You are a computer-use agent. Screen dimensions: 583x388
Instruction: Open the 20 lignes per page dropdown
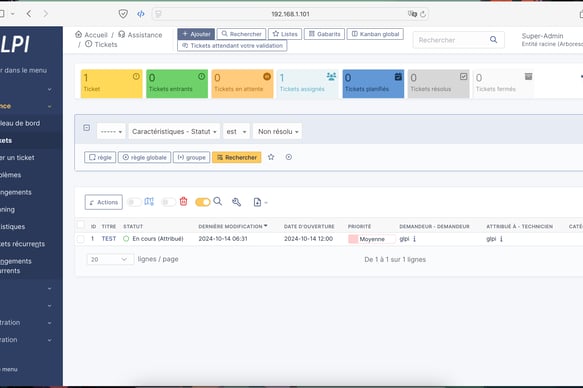pos(110,259)
